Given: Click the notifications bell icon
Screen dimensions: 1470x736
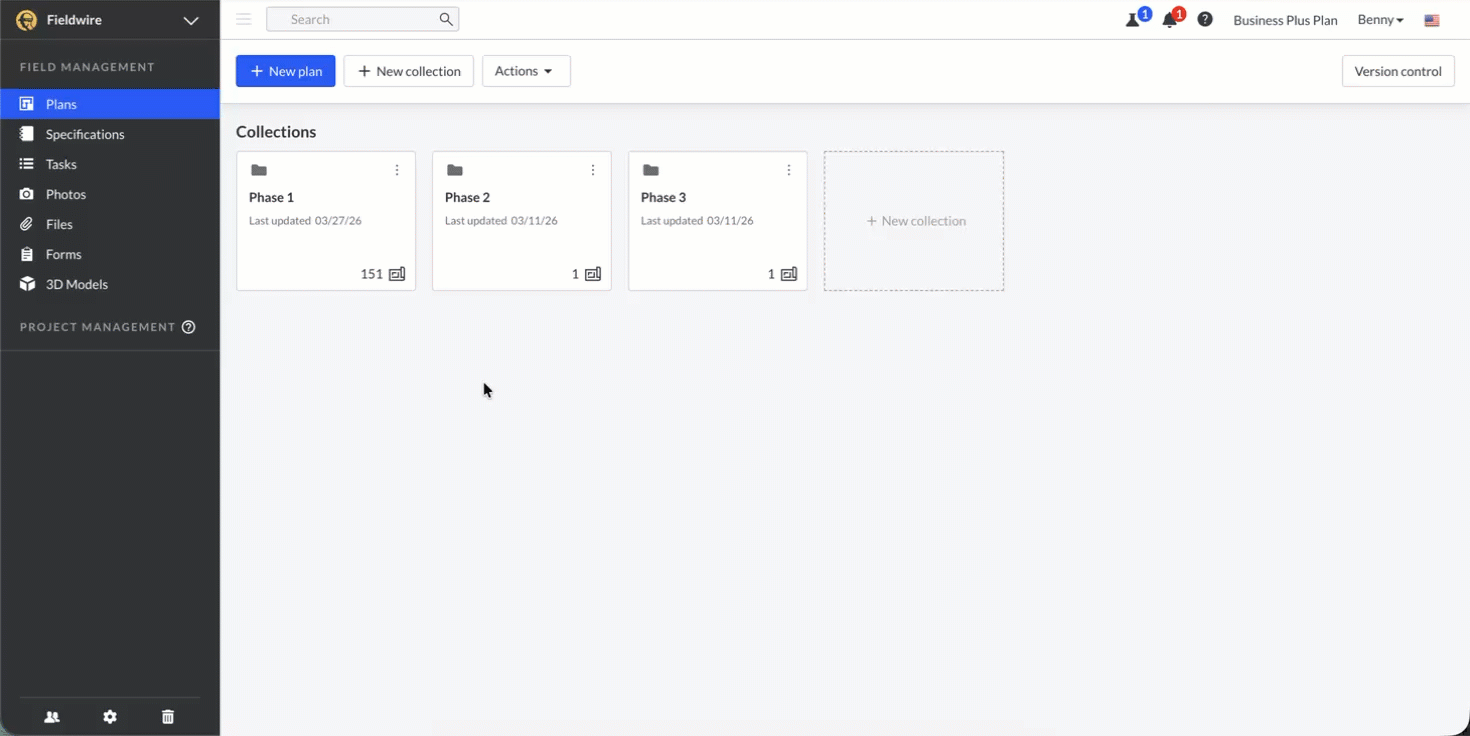Looking at the screenshot, I should pos(1169,20).
